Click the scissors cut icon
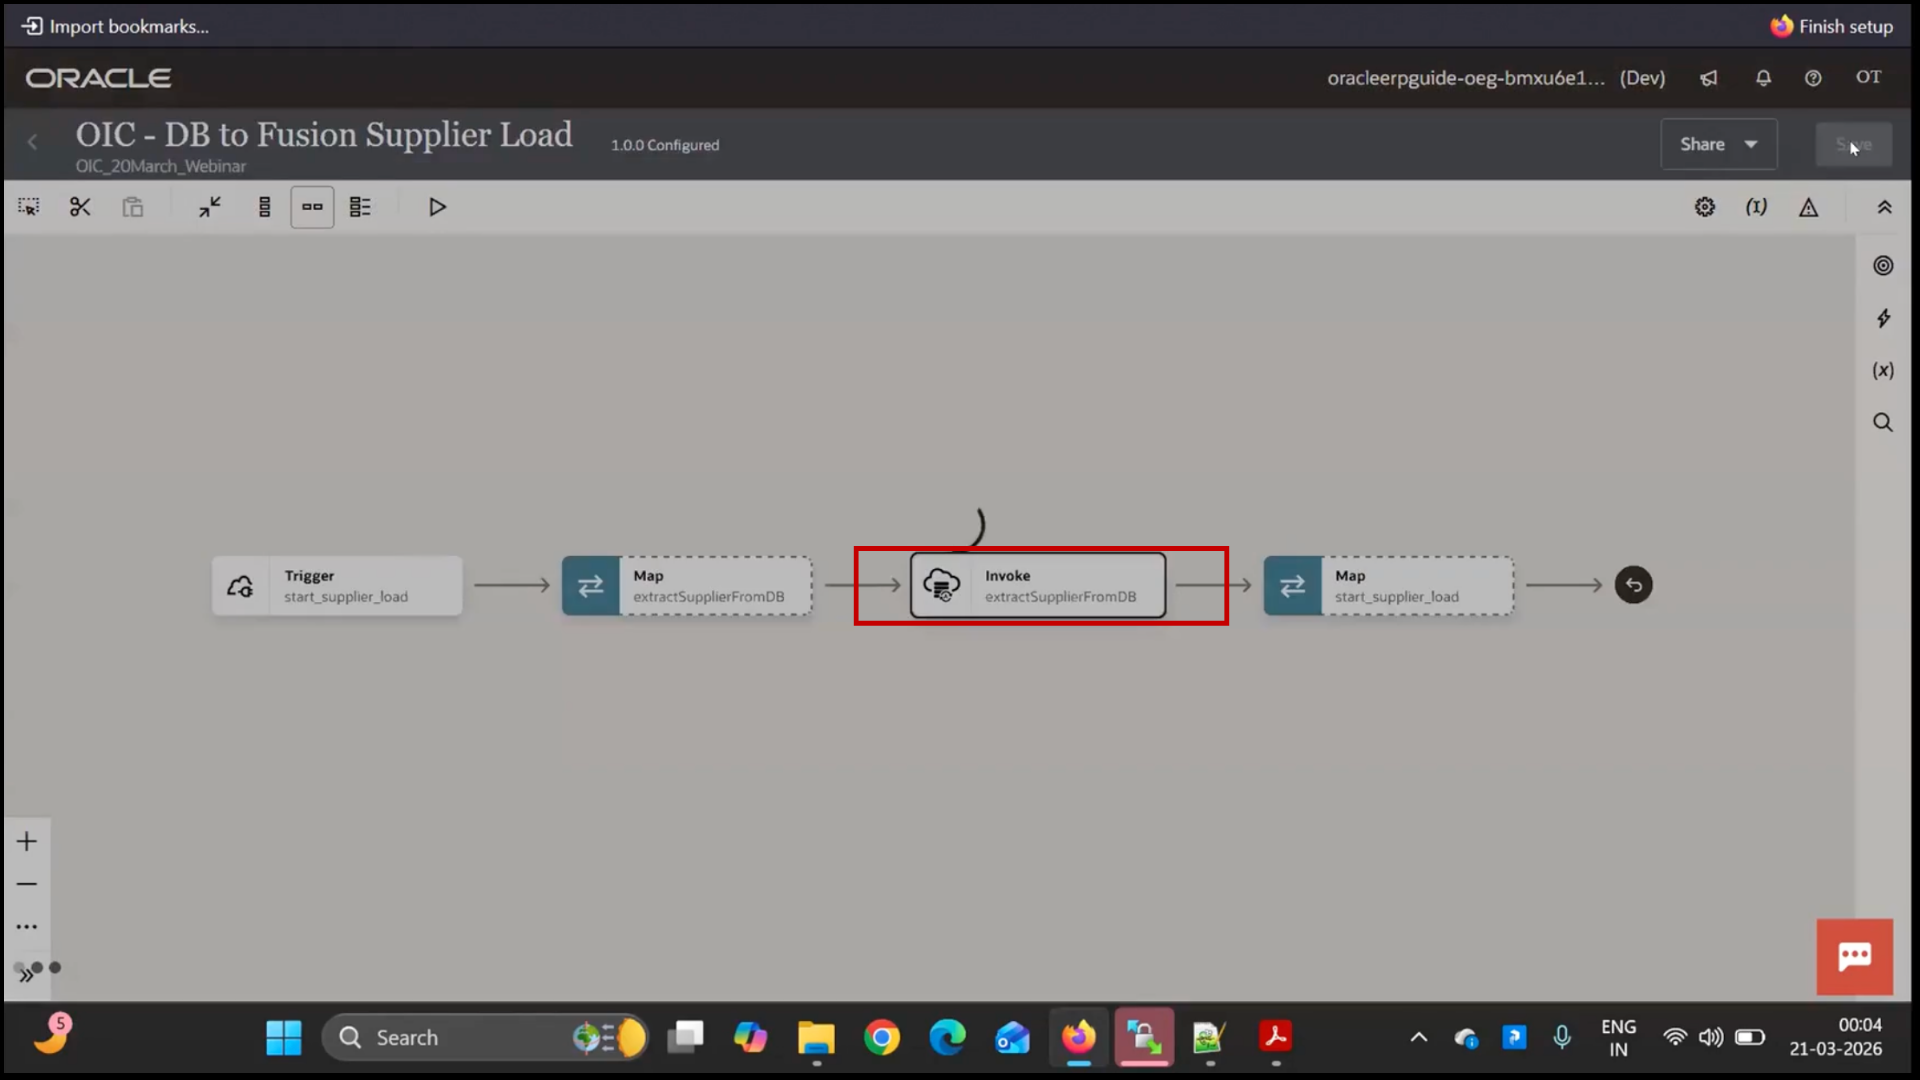Screen dimensions: 1920x1080 80,207
